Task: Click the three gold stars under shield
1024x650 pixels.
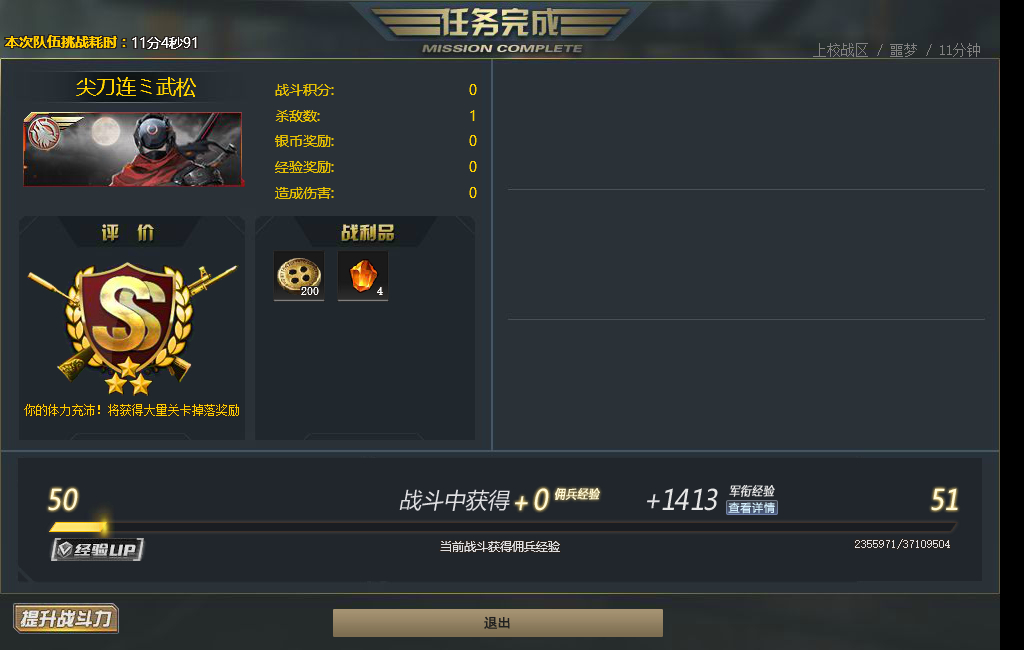Action: tap(129, 377)
